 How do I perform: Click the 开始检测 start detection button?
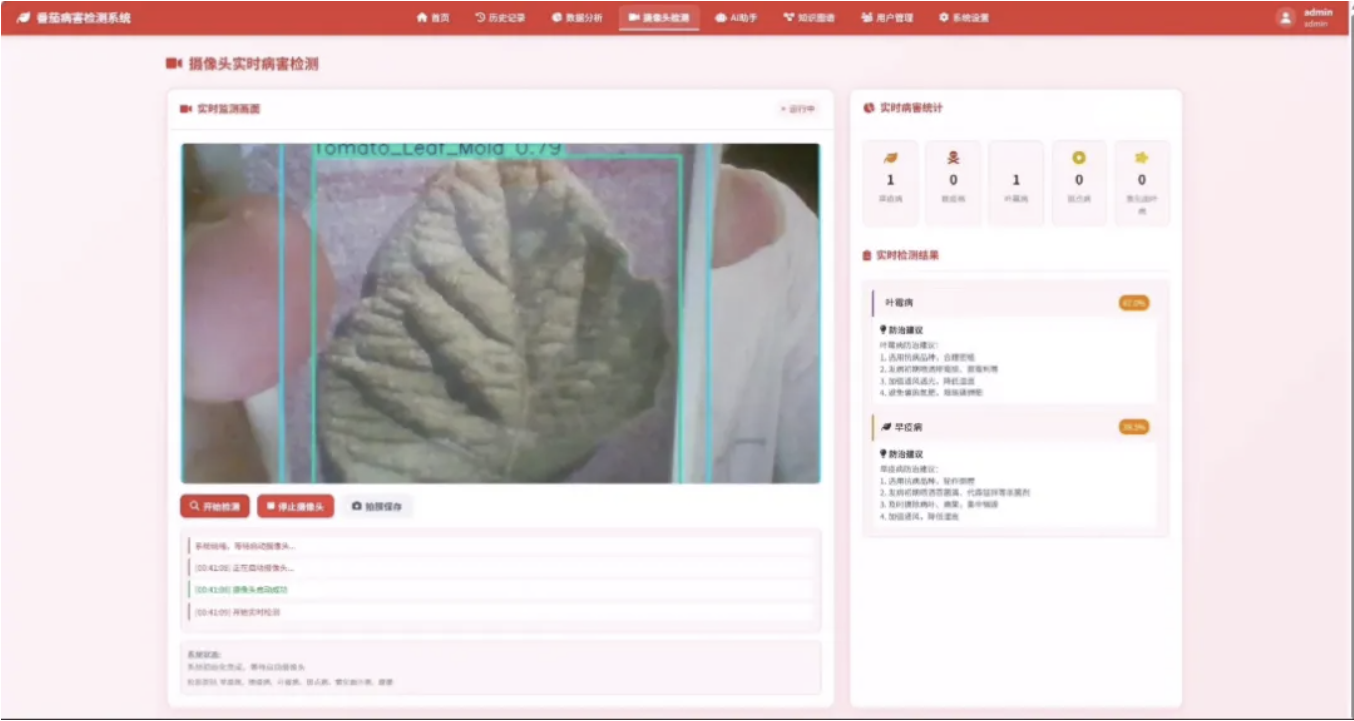coord(215,507)
